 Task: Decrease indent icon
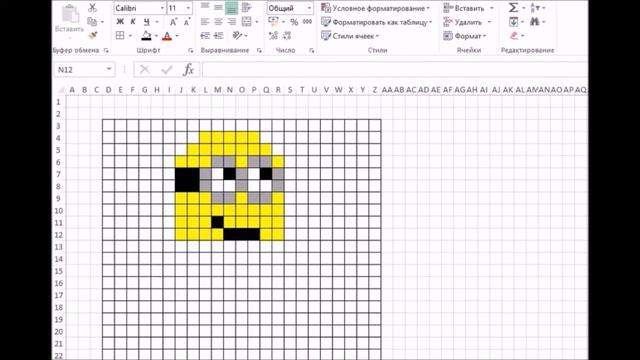[205, 36]
